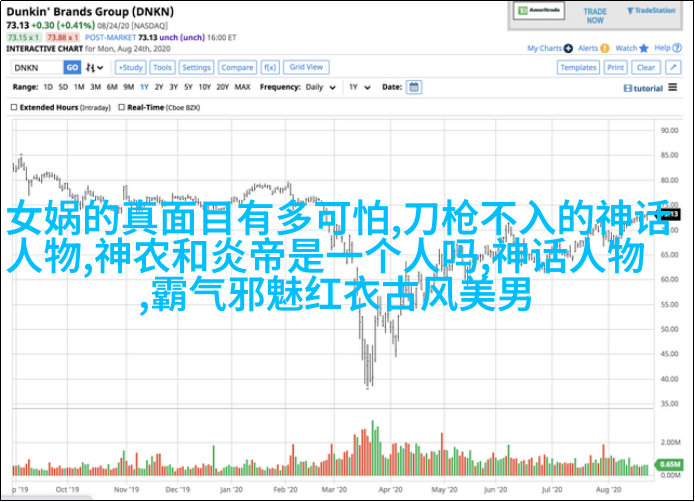
Task: Click TRADE NOW
Action: [595, 16]
